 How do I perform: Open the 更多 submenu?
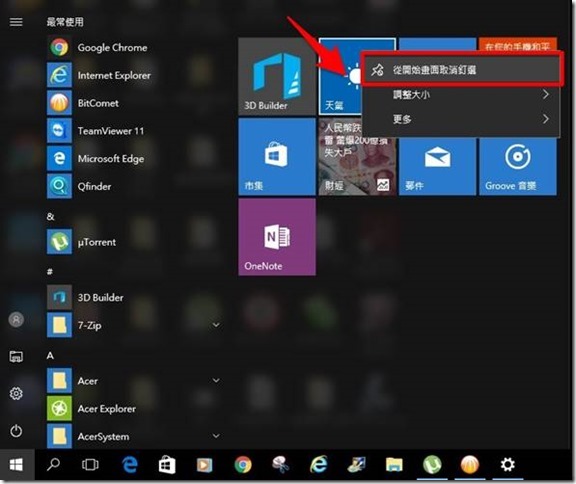pyautogui.click(x=462, y=119)
